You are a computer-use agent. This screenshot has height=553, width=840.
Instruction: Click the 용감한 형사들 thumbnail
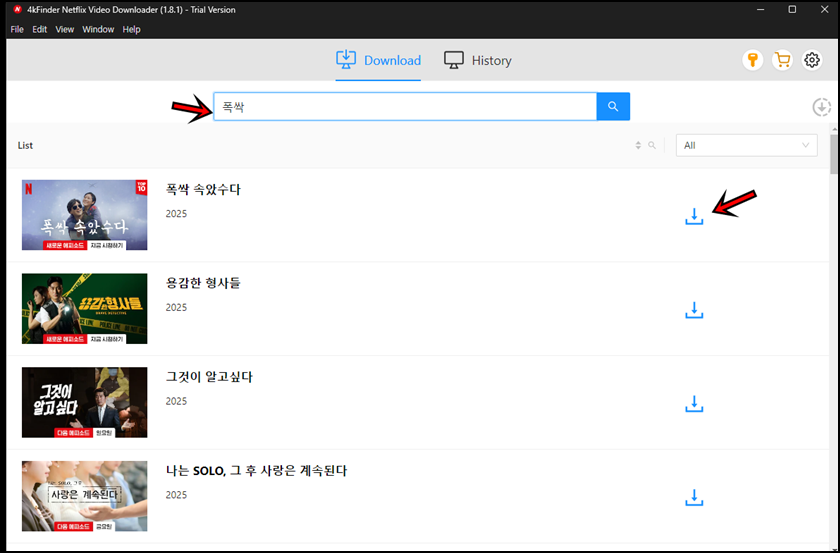(x=85, y=309)
